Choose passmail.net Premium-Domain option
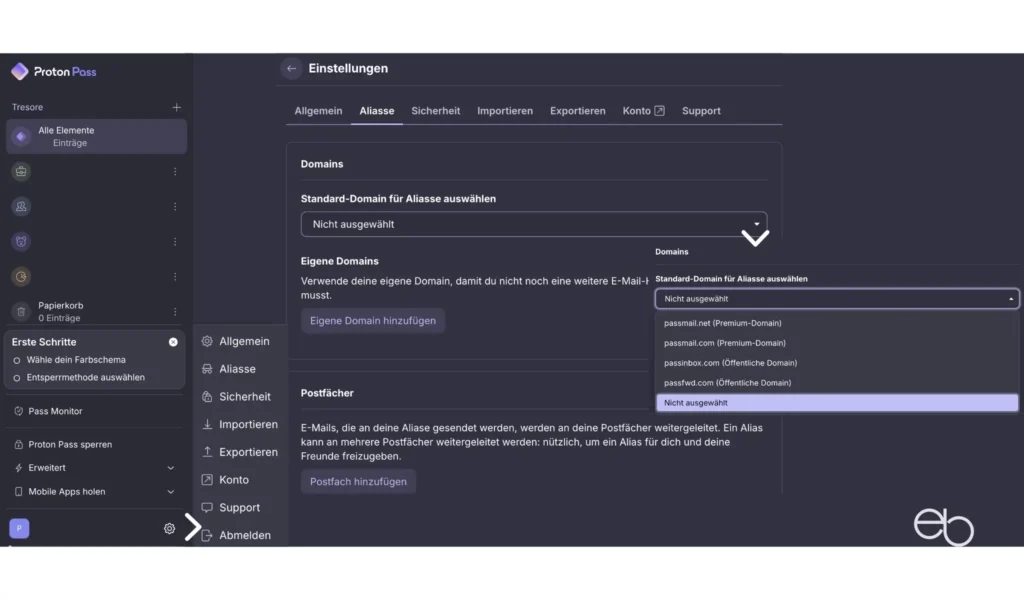Screen dimensions: 1024x600 coord(723,323)
